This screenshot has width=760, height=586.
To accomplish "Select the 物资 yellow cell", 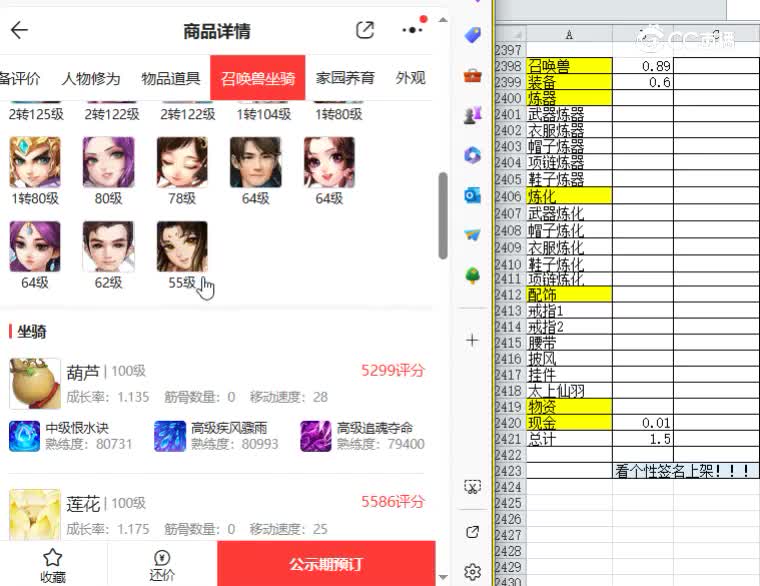I will pyautogui.click(x=569, y=407).
